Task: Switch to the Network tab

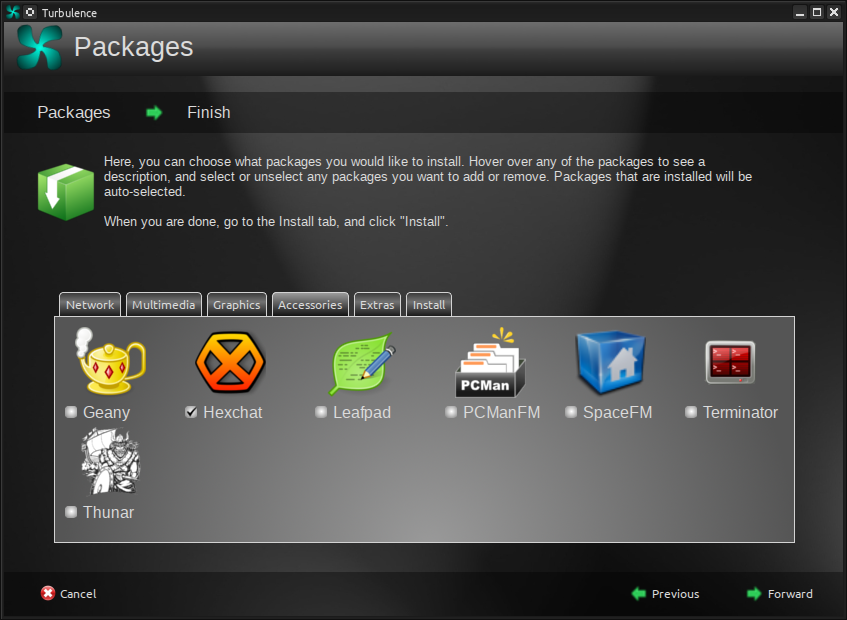Action: pos(90,305)
